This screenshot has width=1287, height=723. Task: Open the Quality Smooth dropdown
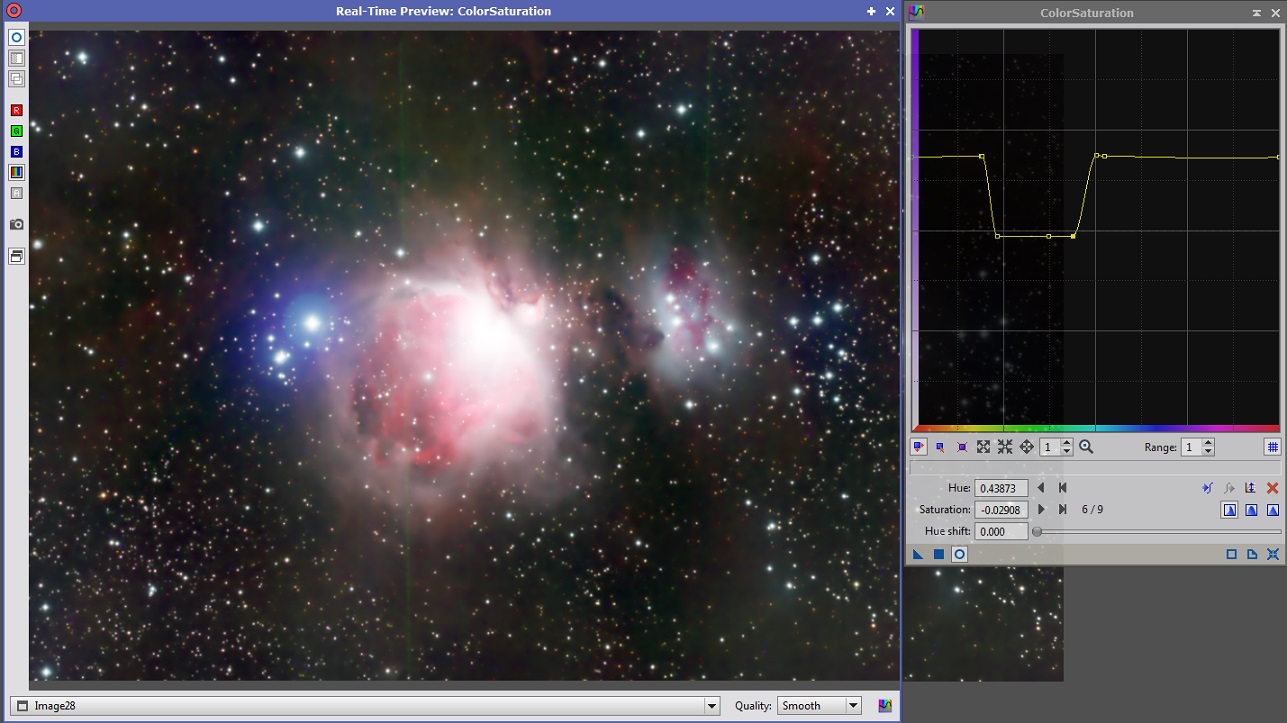819,706
